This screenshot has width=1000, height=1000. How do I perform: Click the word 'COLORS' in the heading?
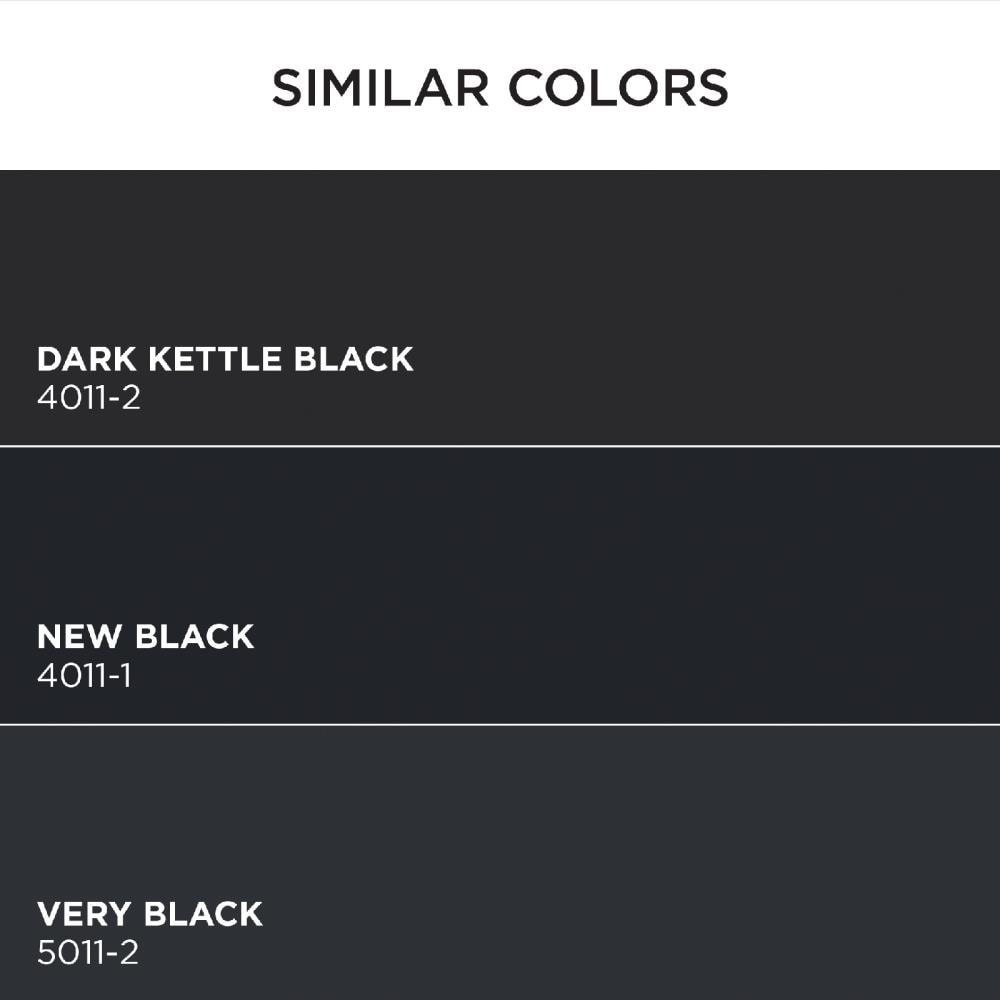(618, 87)
